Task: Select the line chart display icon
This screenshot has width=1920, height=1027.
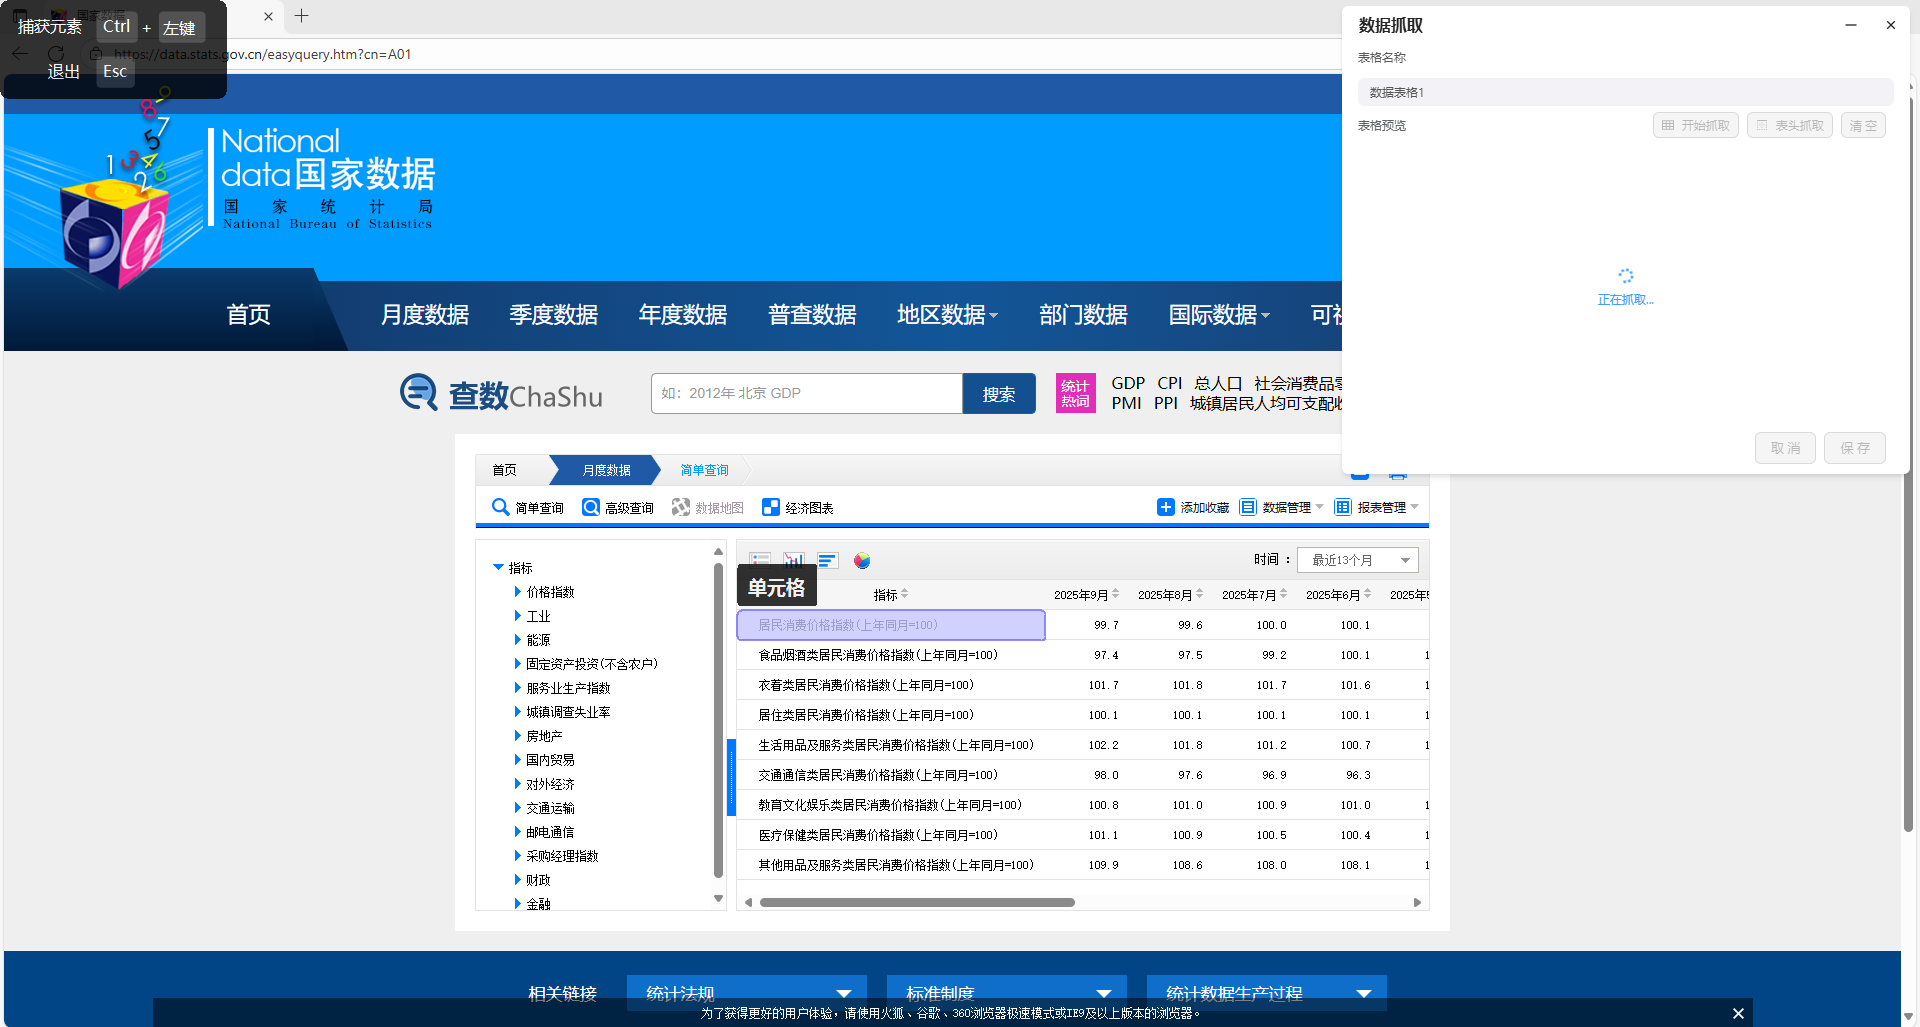Action: pyautogui.click(x=794, y=560)
